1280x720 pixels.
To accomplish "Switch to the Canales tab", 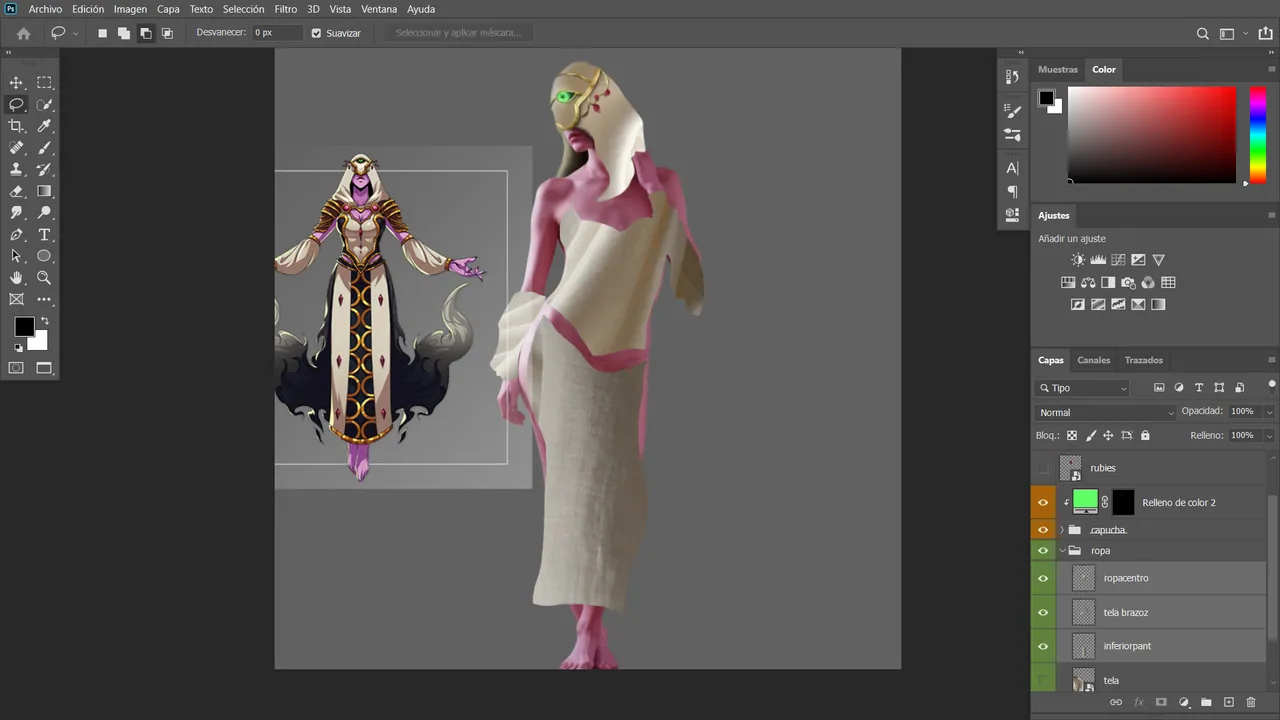I will click(x=1093, y=360).
